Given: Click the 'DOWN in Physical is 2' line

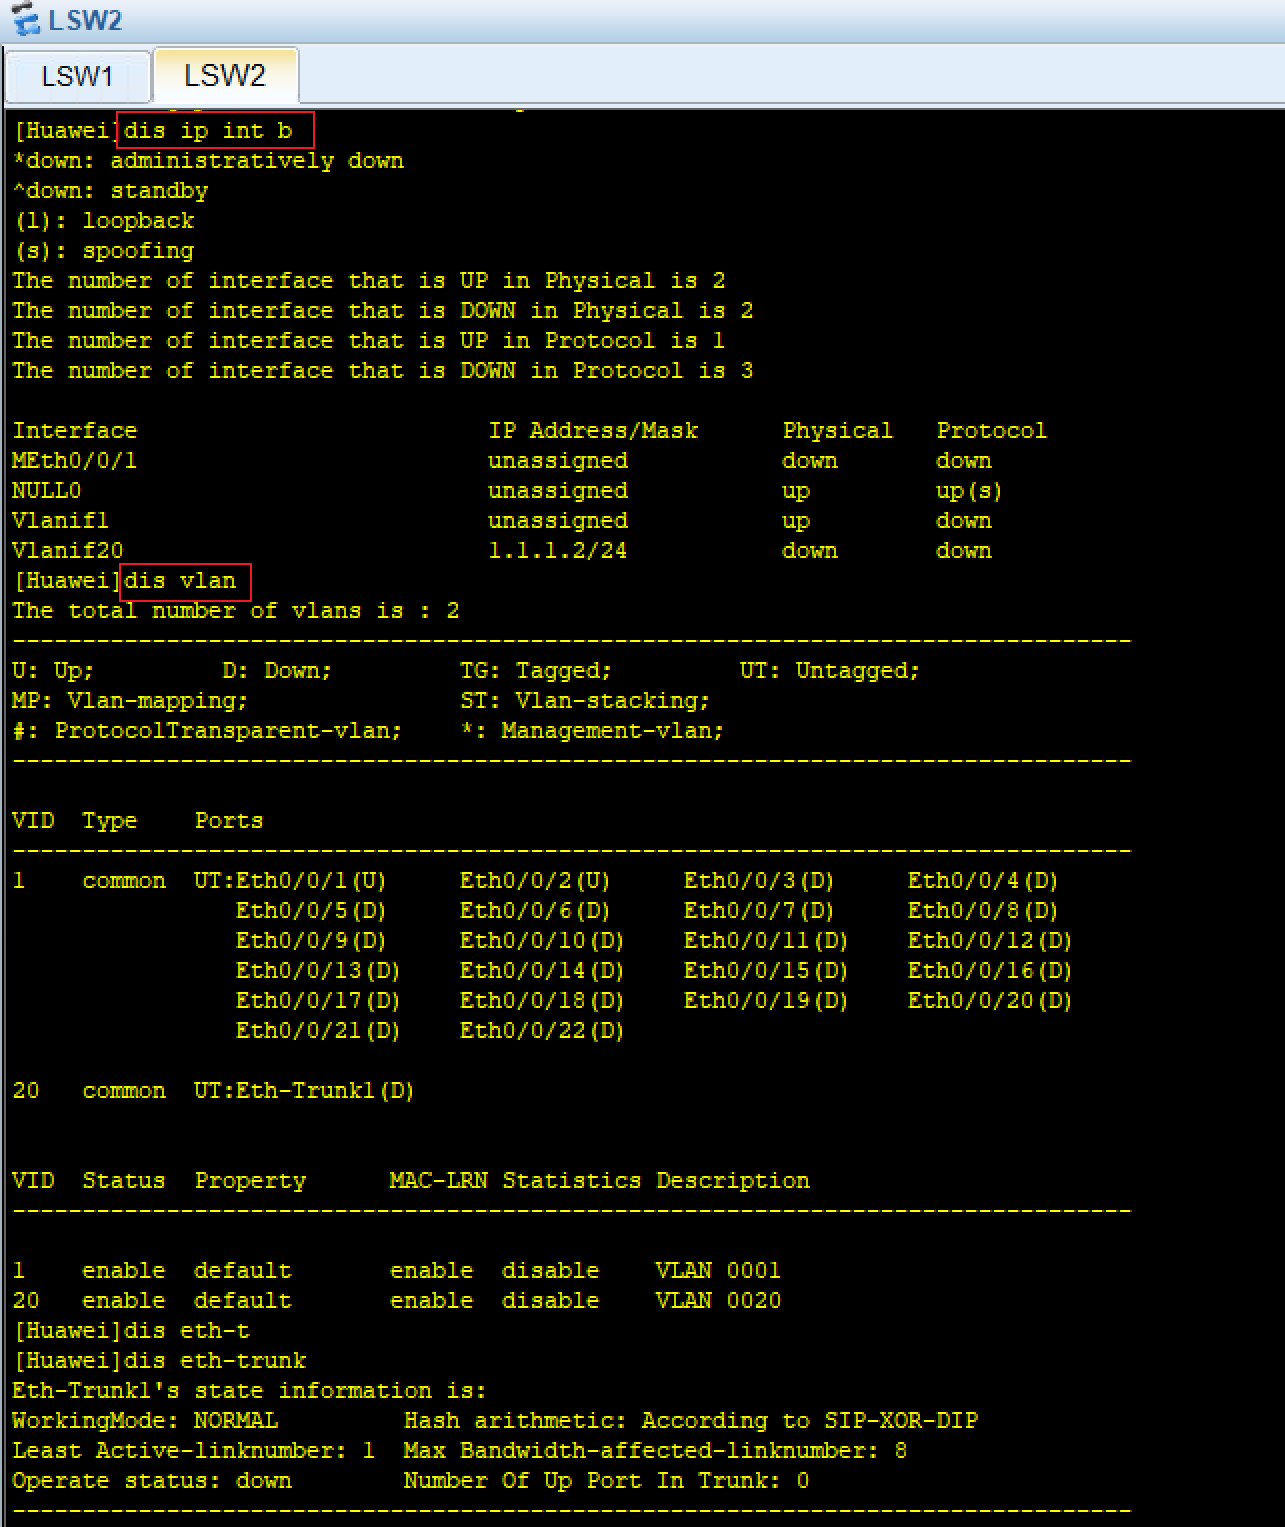Looking at the screenshot, I should (383, 311).
